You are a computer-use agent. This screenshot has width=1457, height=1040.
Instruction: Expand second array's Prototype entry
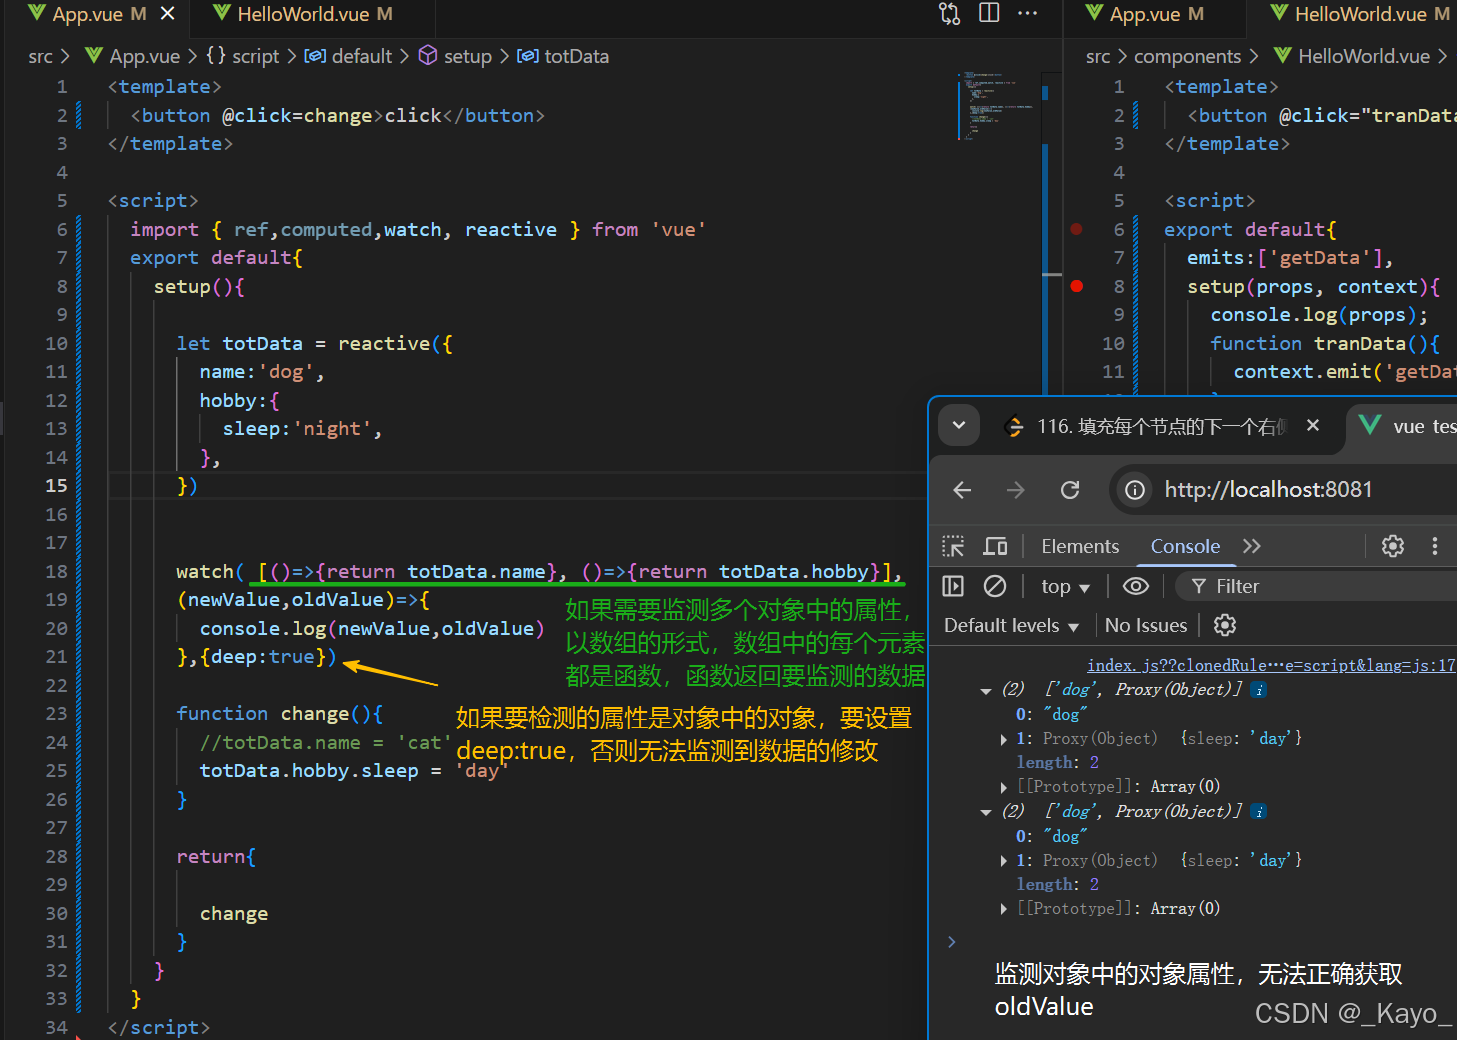(1004, 909)
